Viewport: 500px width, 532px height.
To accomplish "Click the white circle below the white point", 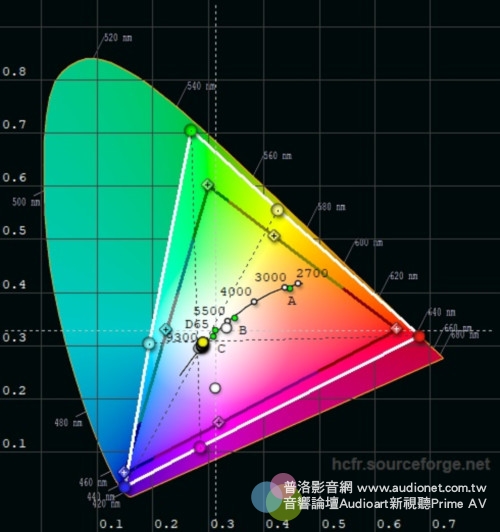I will click(x=215, y=388).
